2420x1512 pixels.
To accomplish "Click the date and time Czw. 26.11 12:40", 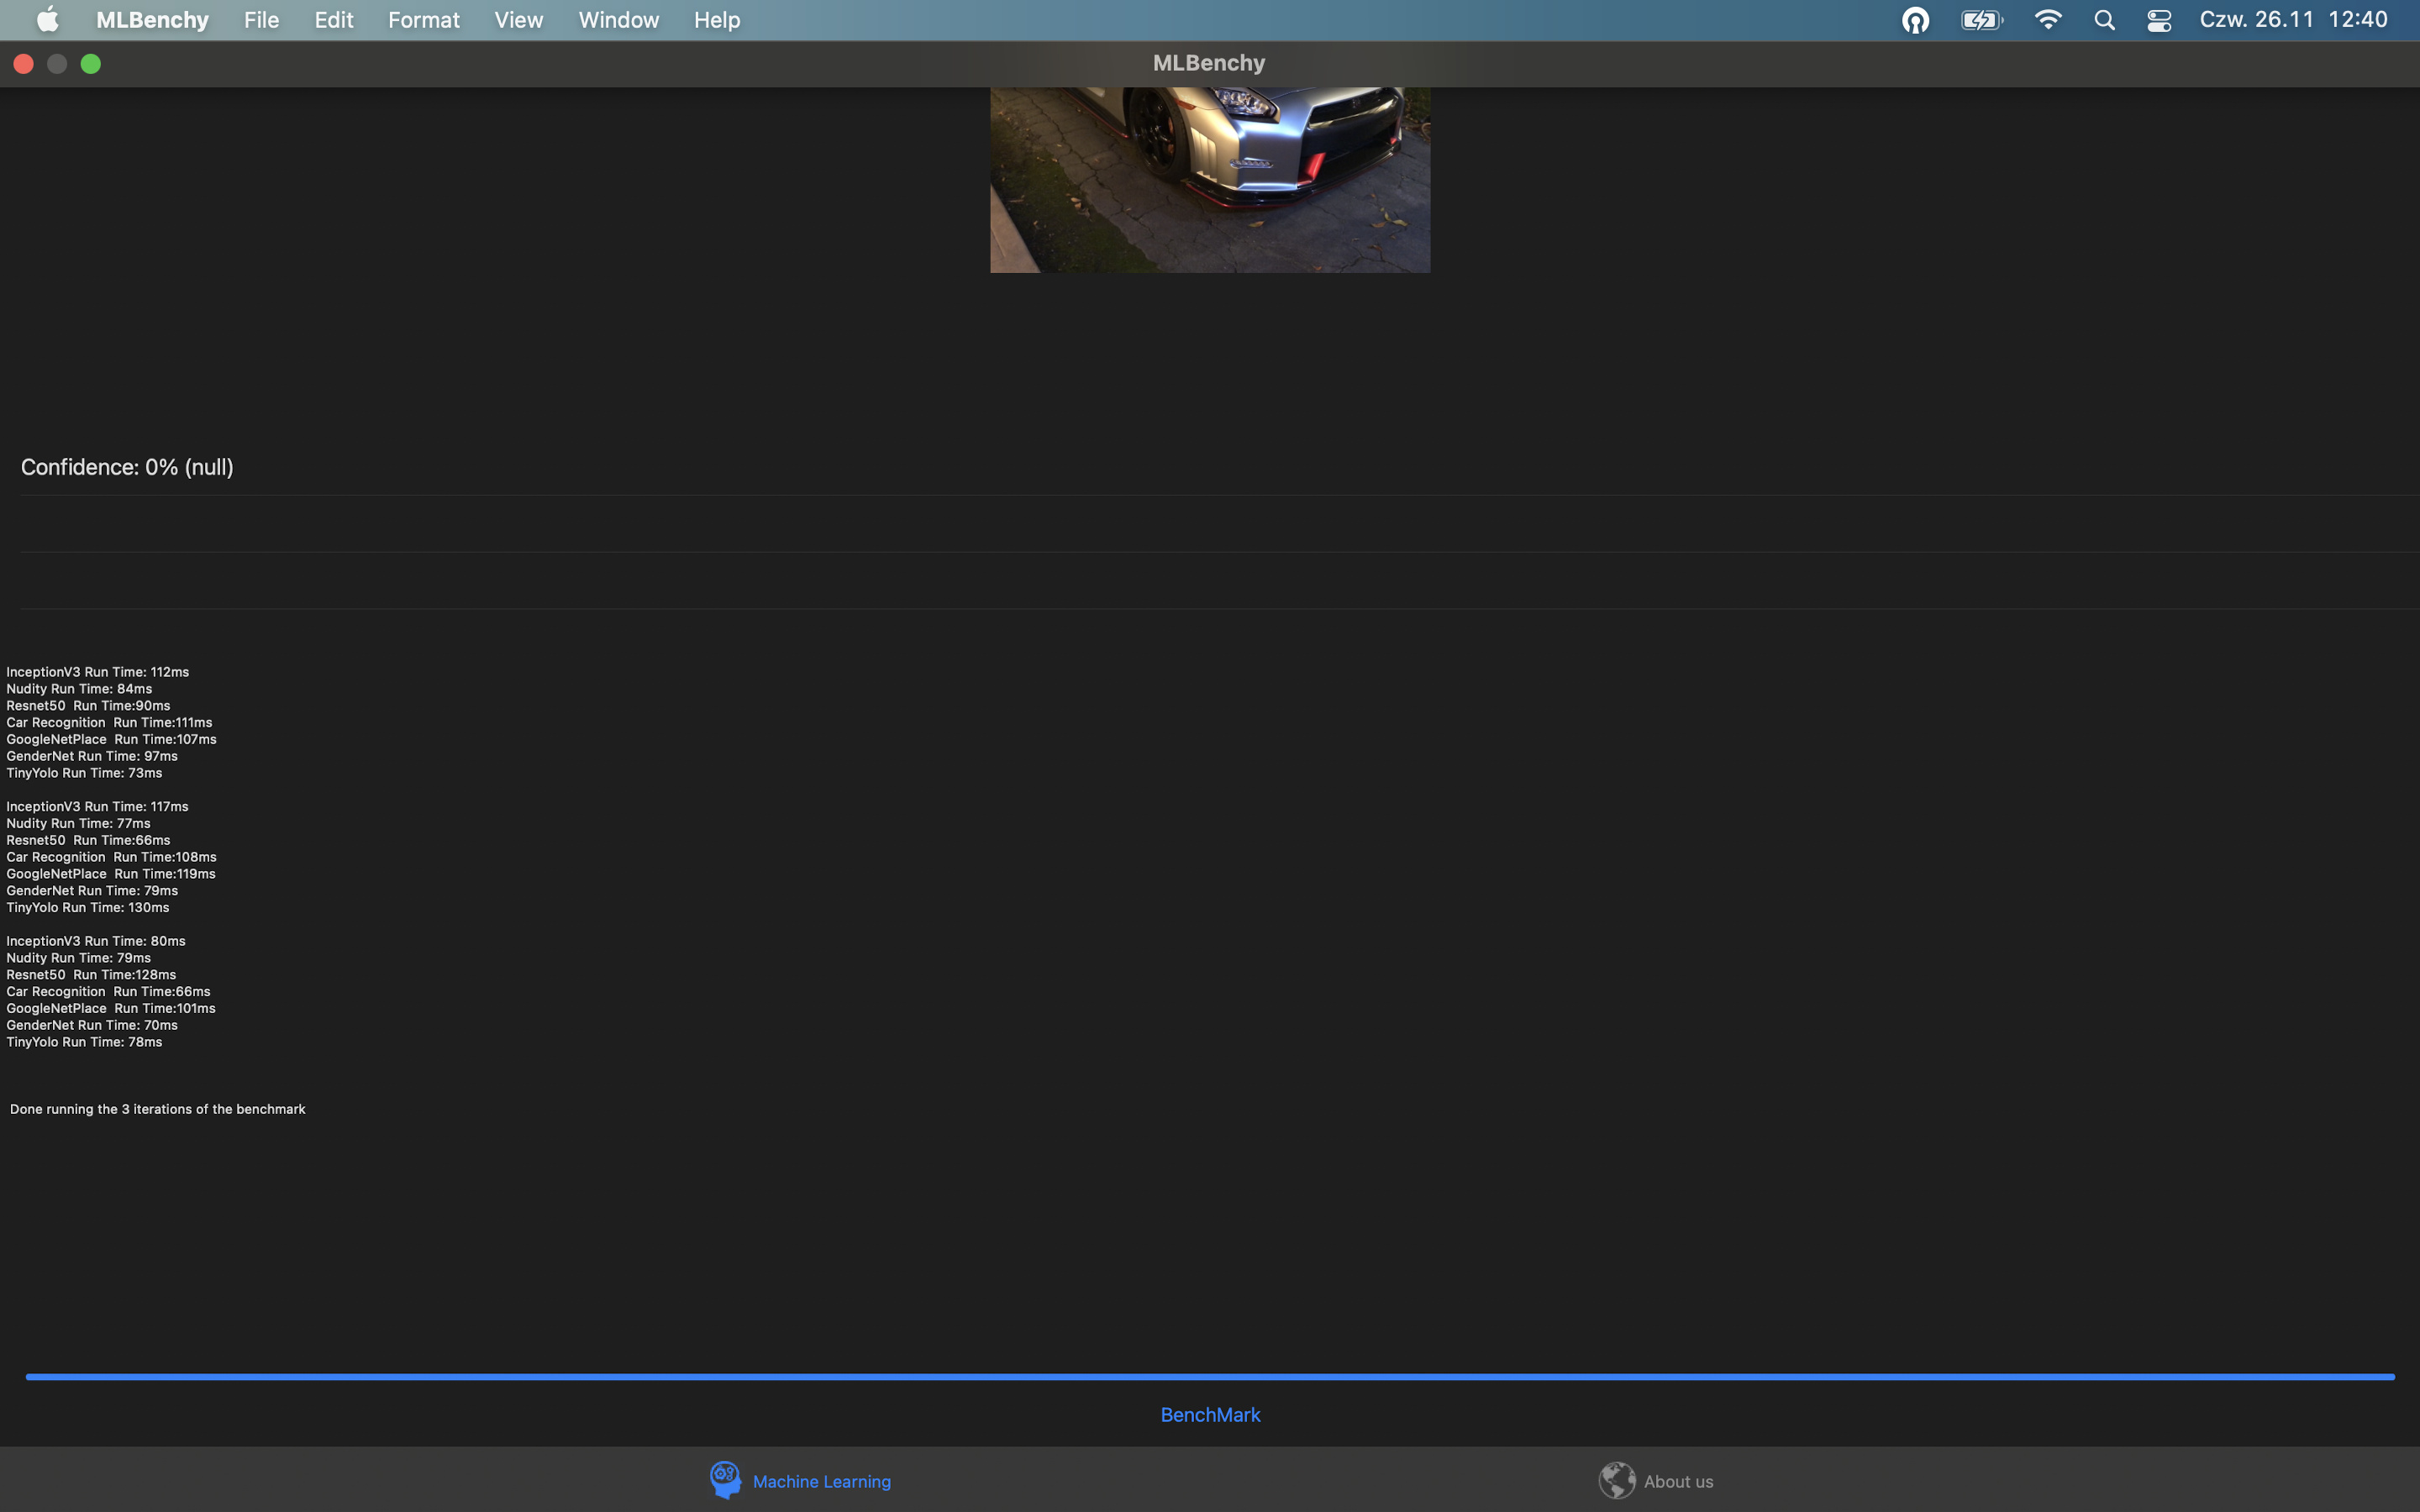I will click(x=2293, y=20).
